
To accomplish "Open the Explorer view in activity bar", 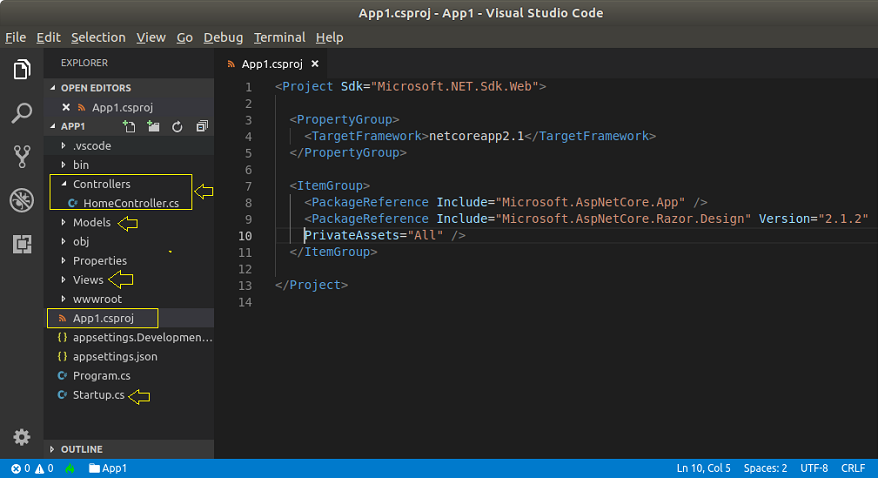I will click(22, 69).
